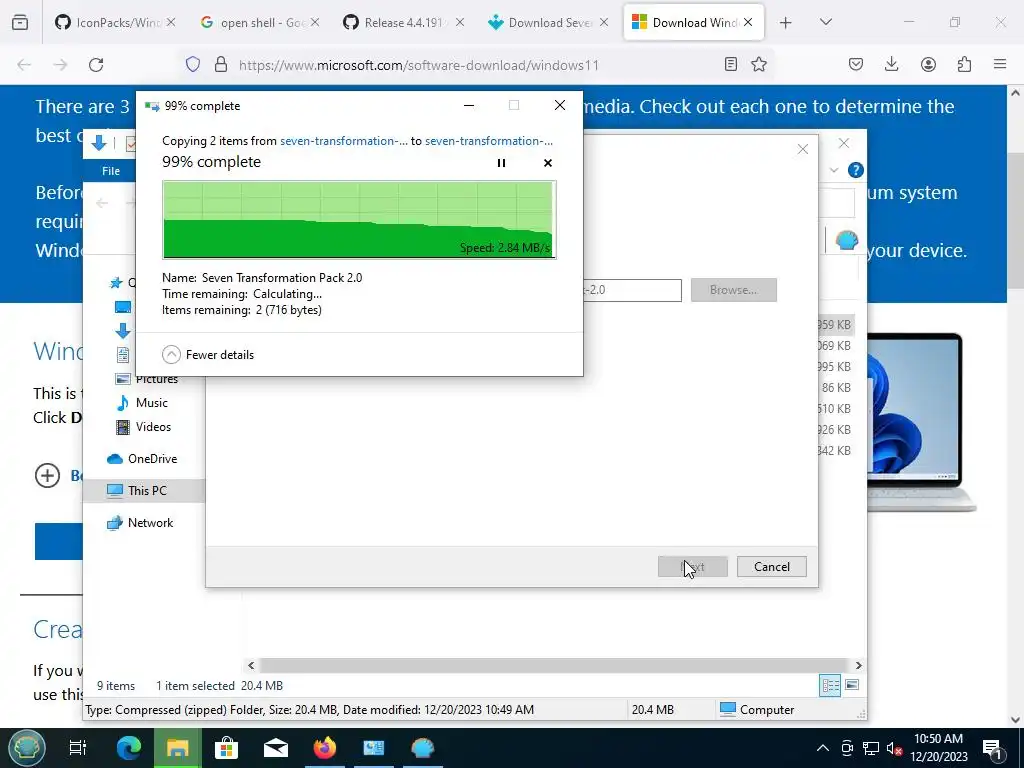Click the Desktop icon in navigation pane
Image resolution: width=1024 pixels, height=768 pixels.
pyautogui.click(x=123, y=307)
